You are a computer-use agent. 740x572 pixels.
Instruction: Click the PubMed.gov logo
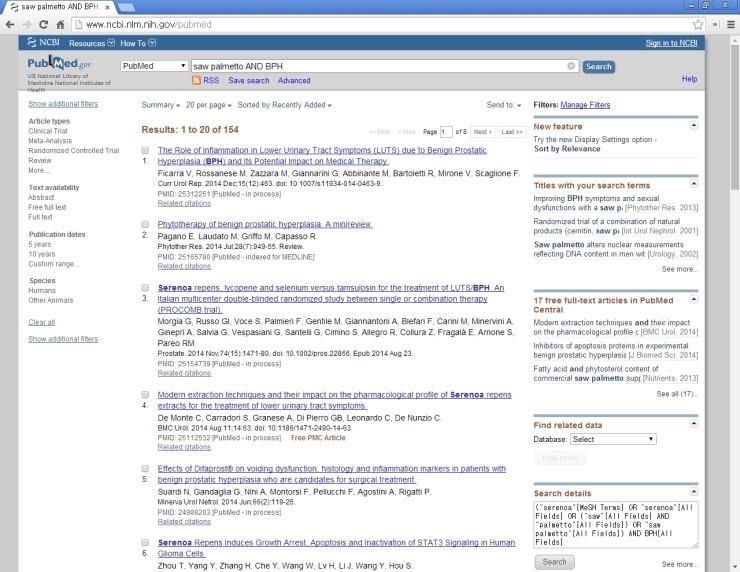click(58, 64)
